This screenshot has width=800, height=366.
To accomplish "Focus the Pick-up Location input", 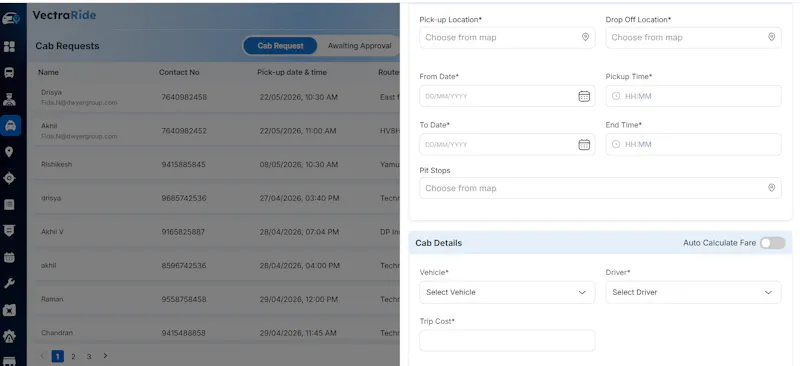I will pos(507,38).
